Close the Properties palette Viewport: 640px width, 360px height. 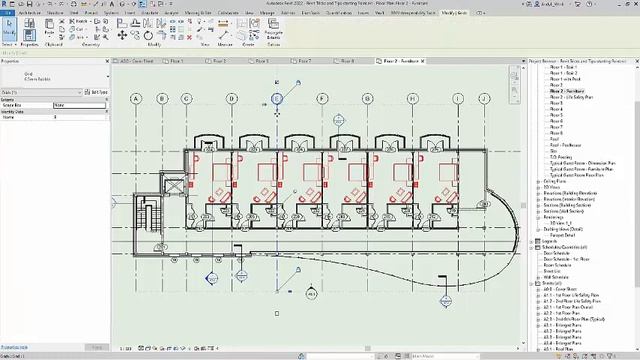coord(107,61)
